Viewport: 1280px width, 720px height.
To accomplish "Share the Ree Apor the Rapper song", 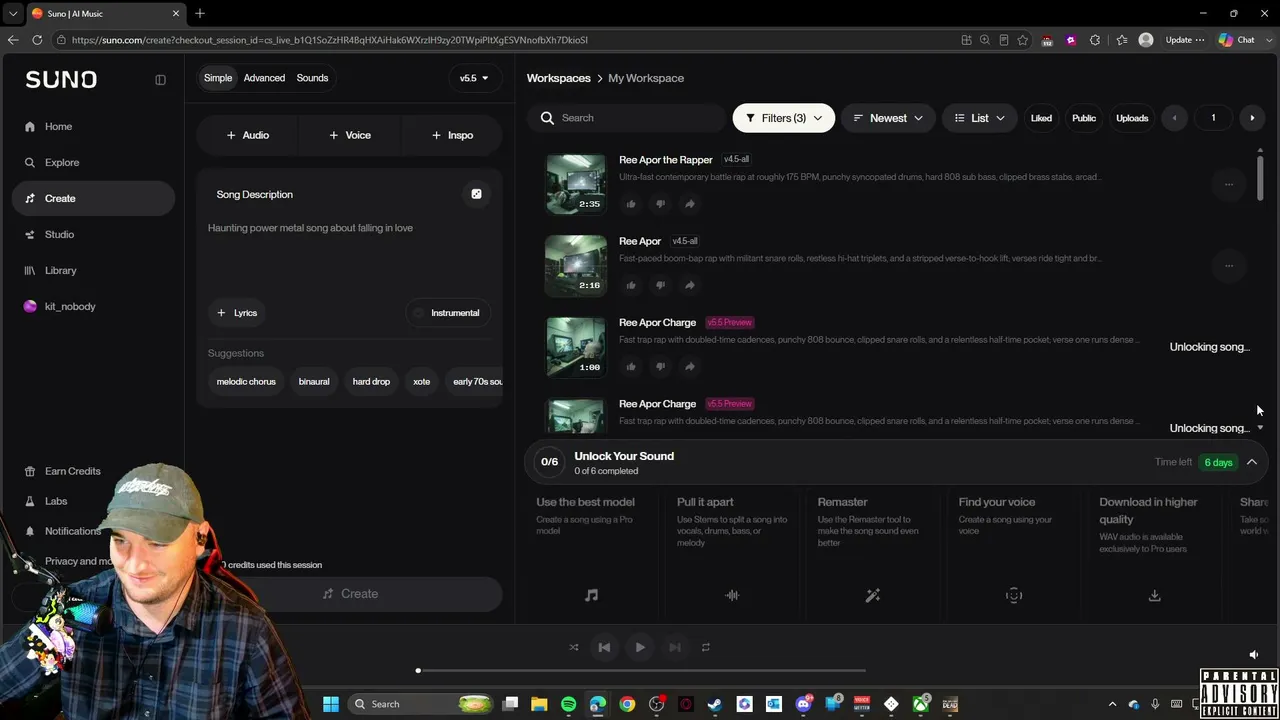I will (690, 204).
